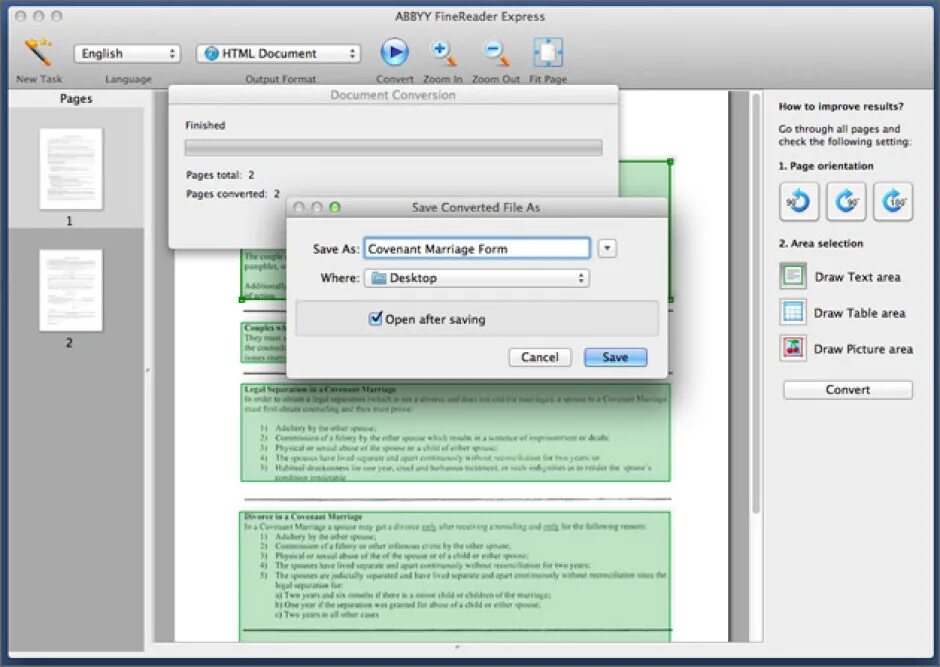Toggle Open after saving checkbox
The image size is (940, 667).
pos(375,318)
